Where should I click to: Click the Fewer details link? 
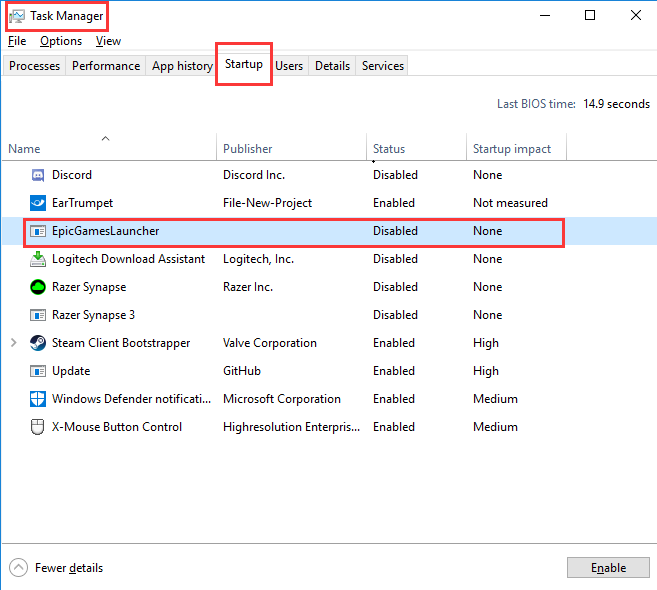point(69,568)
